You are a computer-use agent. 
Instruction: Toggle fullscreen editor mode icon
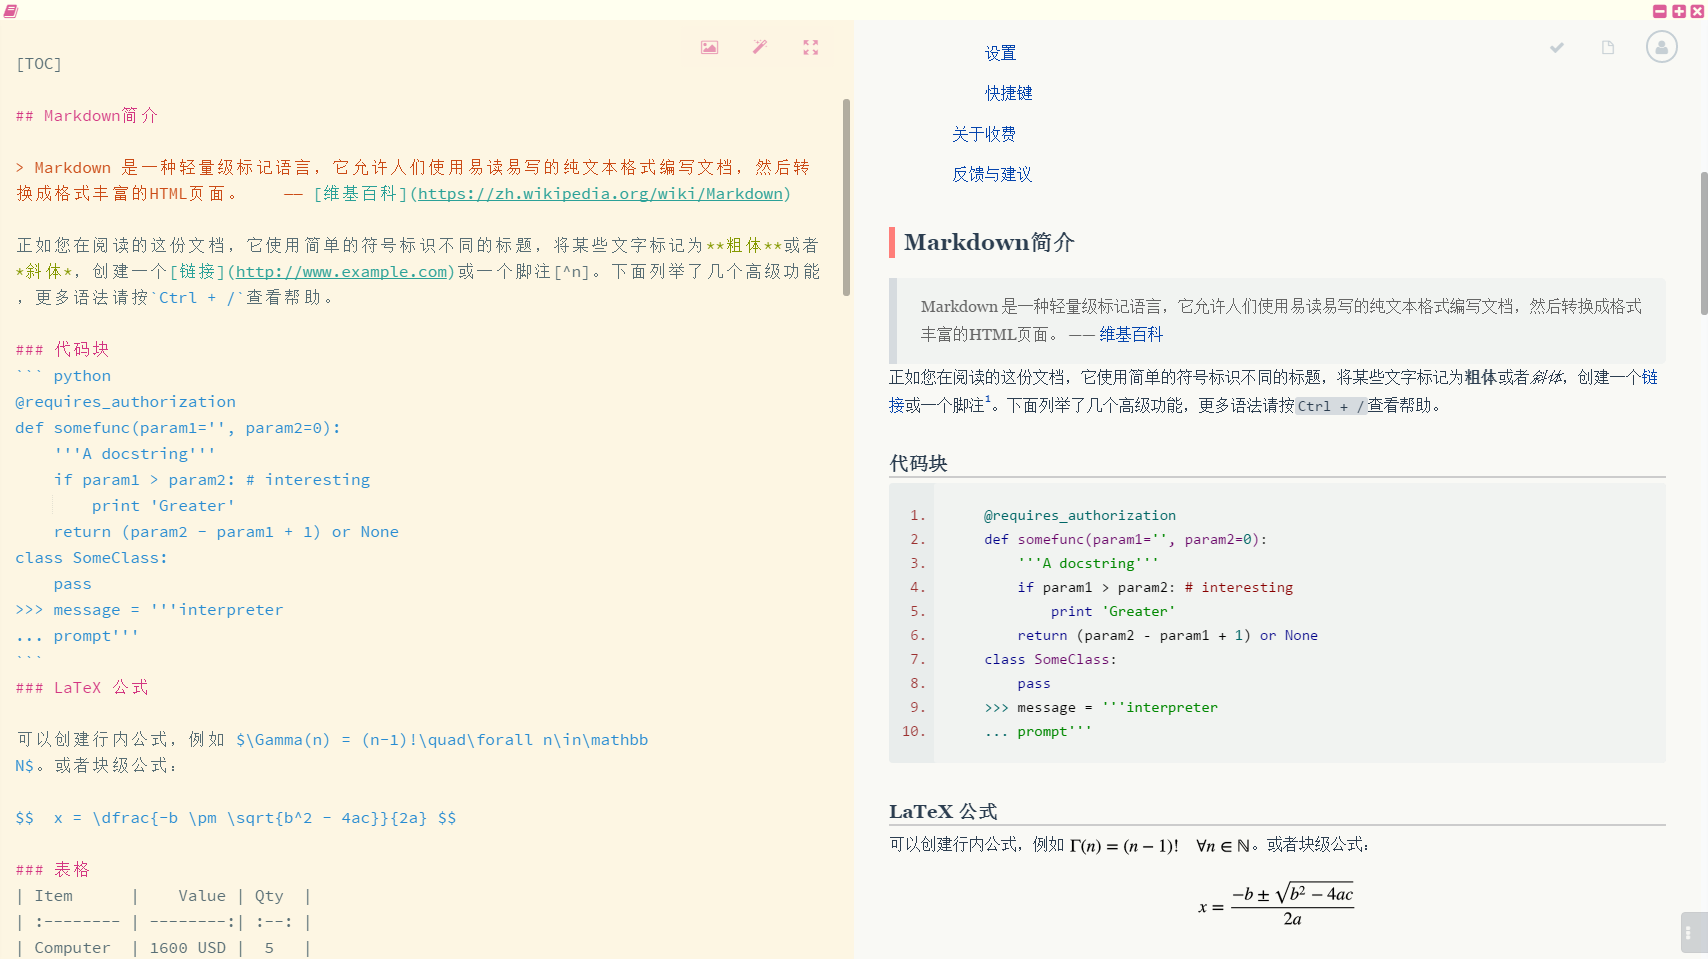[x=811, y=47]
